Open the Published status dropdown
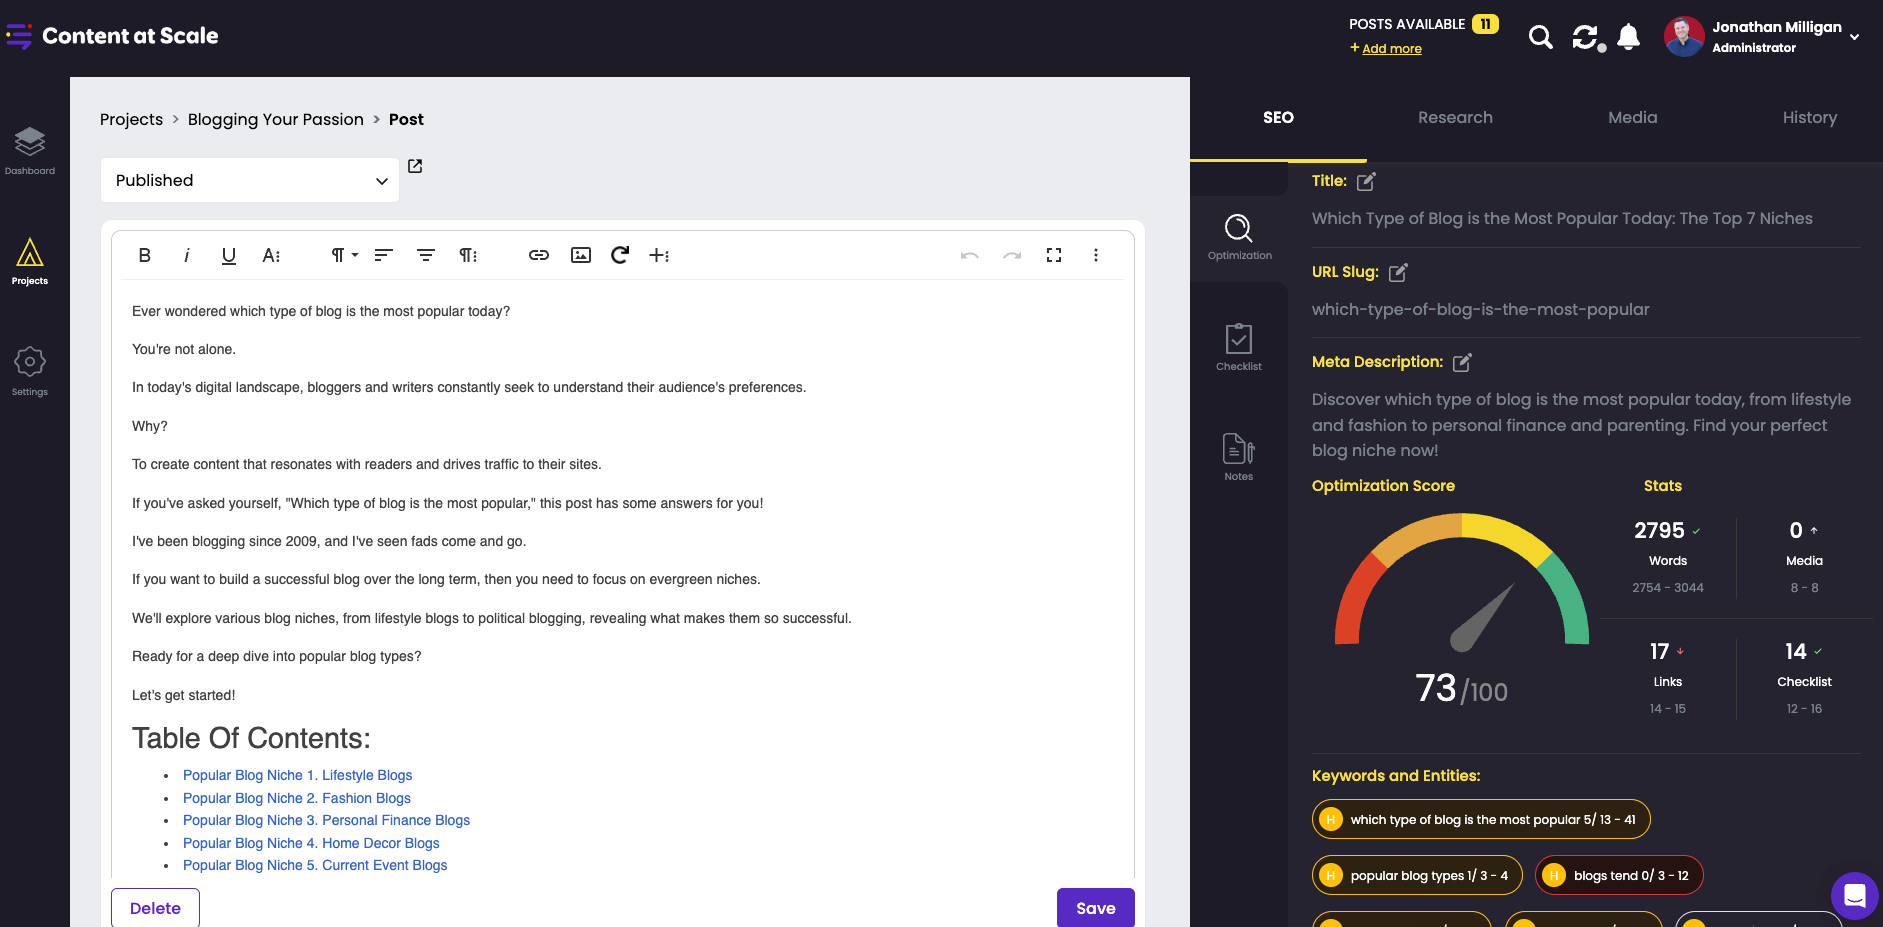Screen dimensions: 1883x927 click(x=249, y=180)
